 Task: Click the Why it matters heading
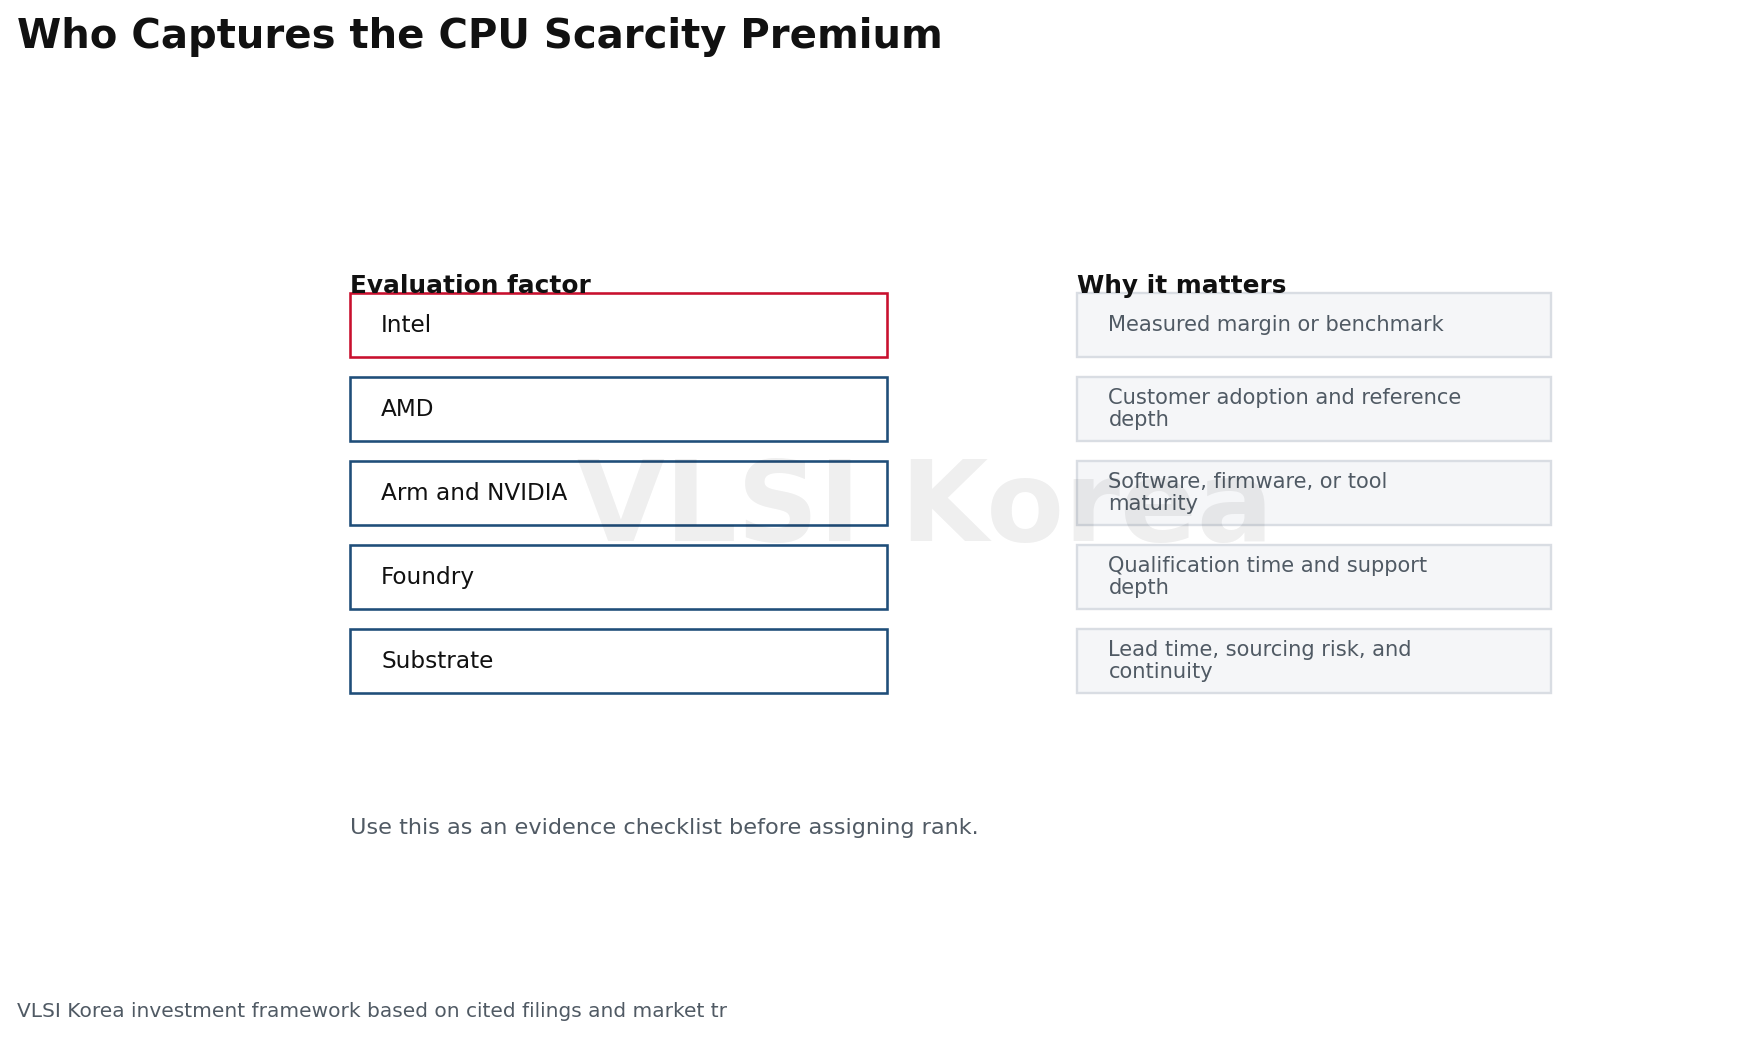1181,285
